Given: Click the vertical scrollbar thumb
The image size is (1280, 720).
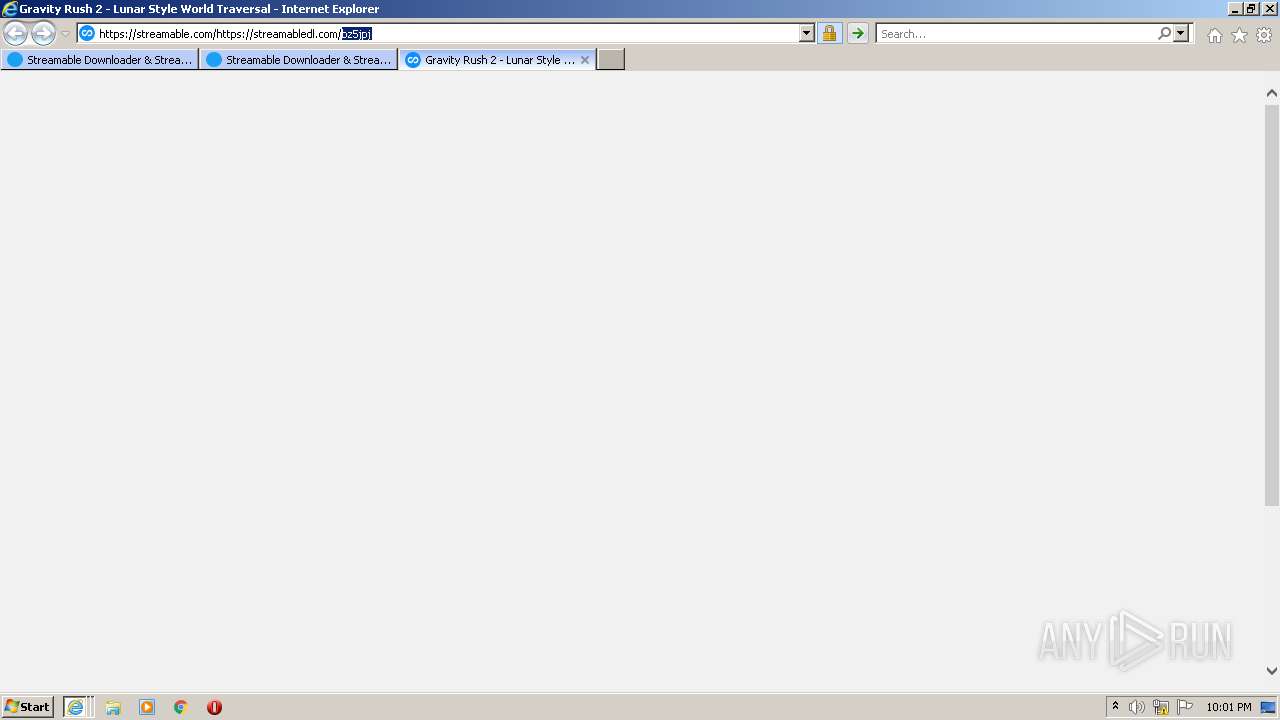Looking at the screenshot, I should [x=1272, y=305].
